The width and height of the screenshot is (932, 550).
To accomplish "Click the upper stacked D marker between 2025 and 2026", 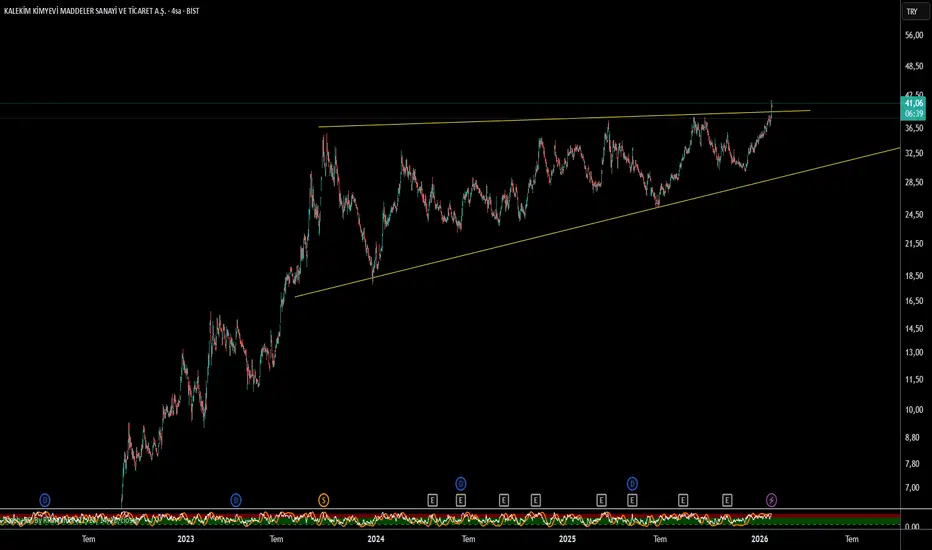I will [x=632, y=483].
